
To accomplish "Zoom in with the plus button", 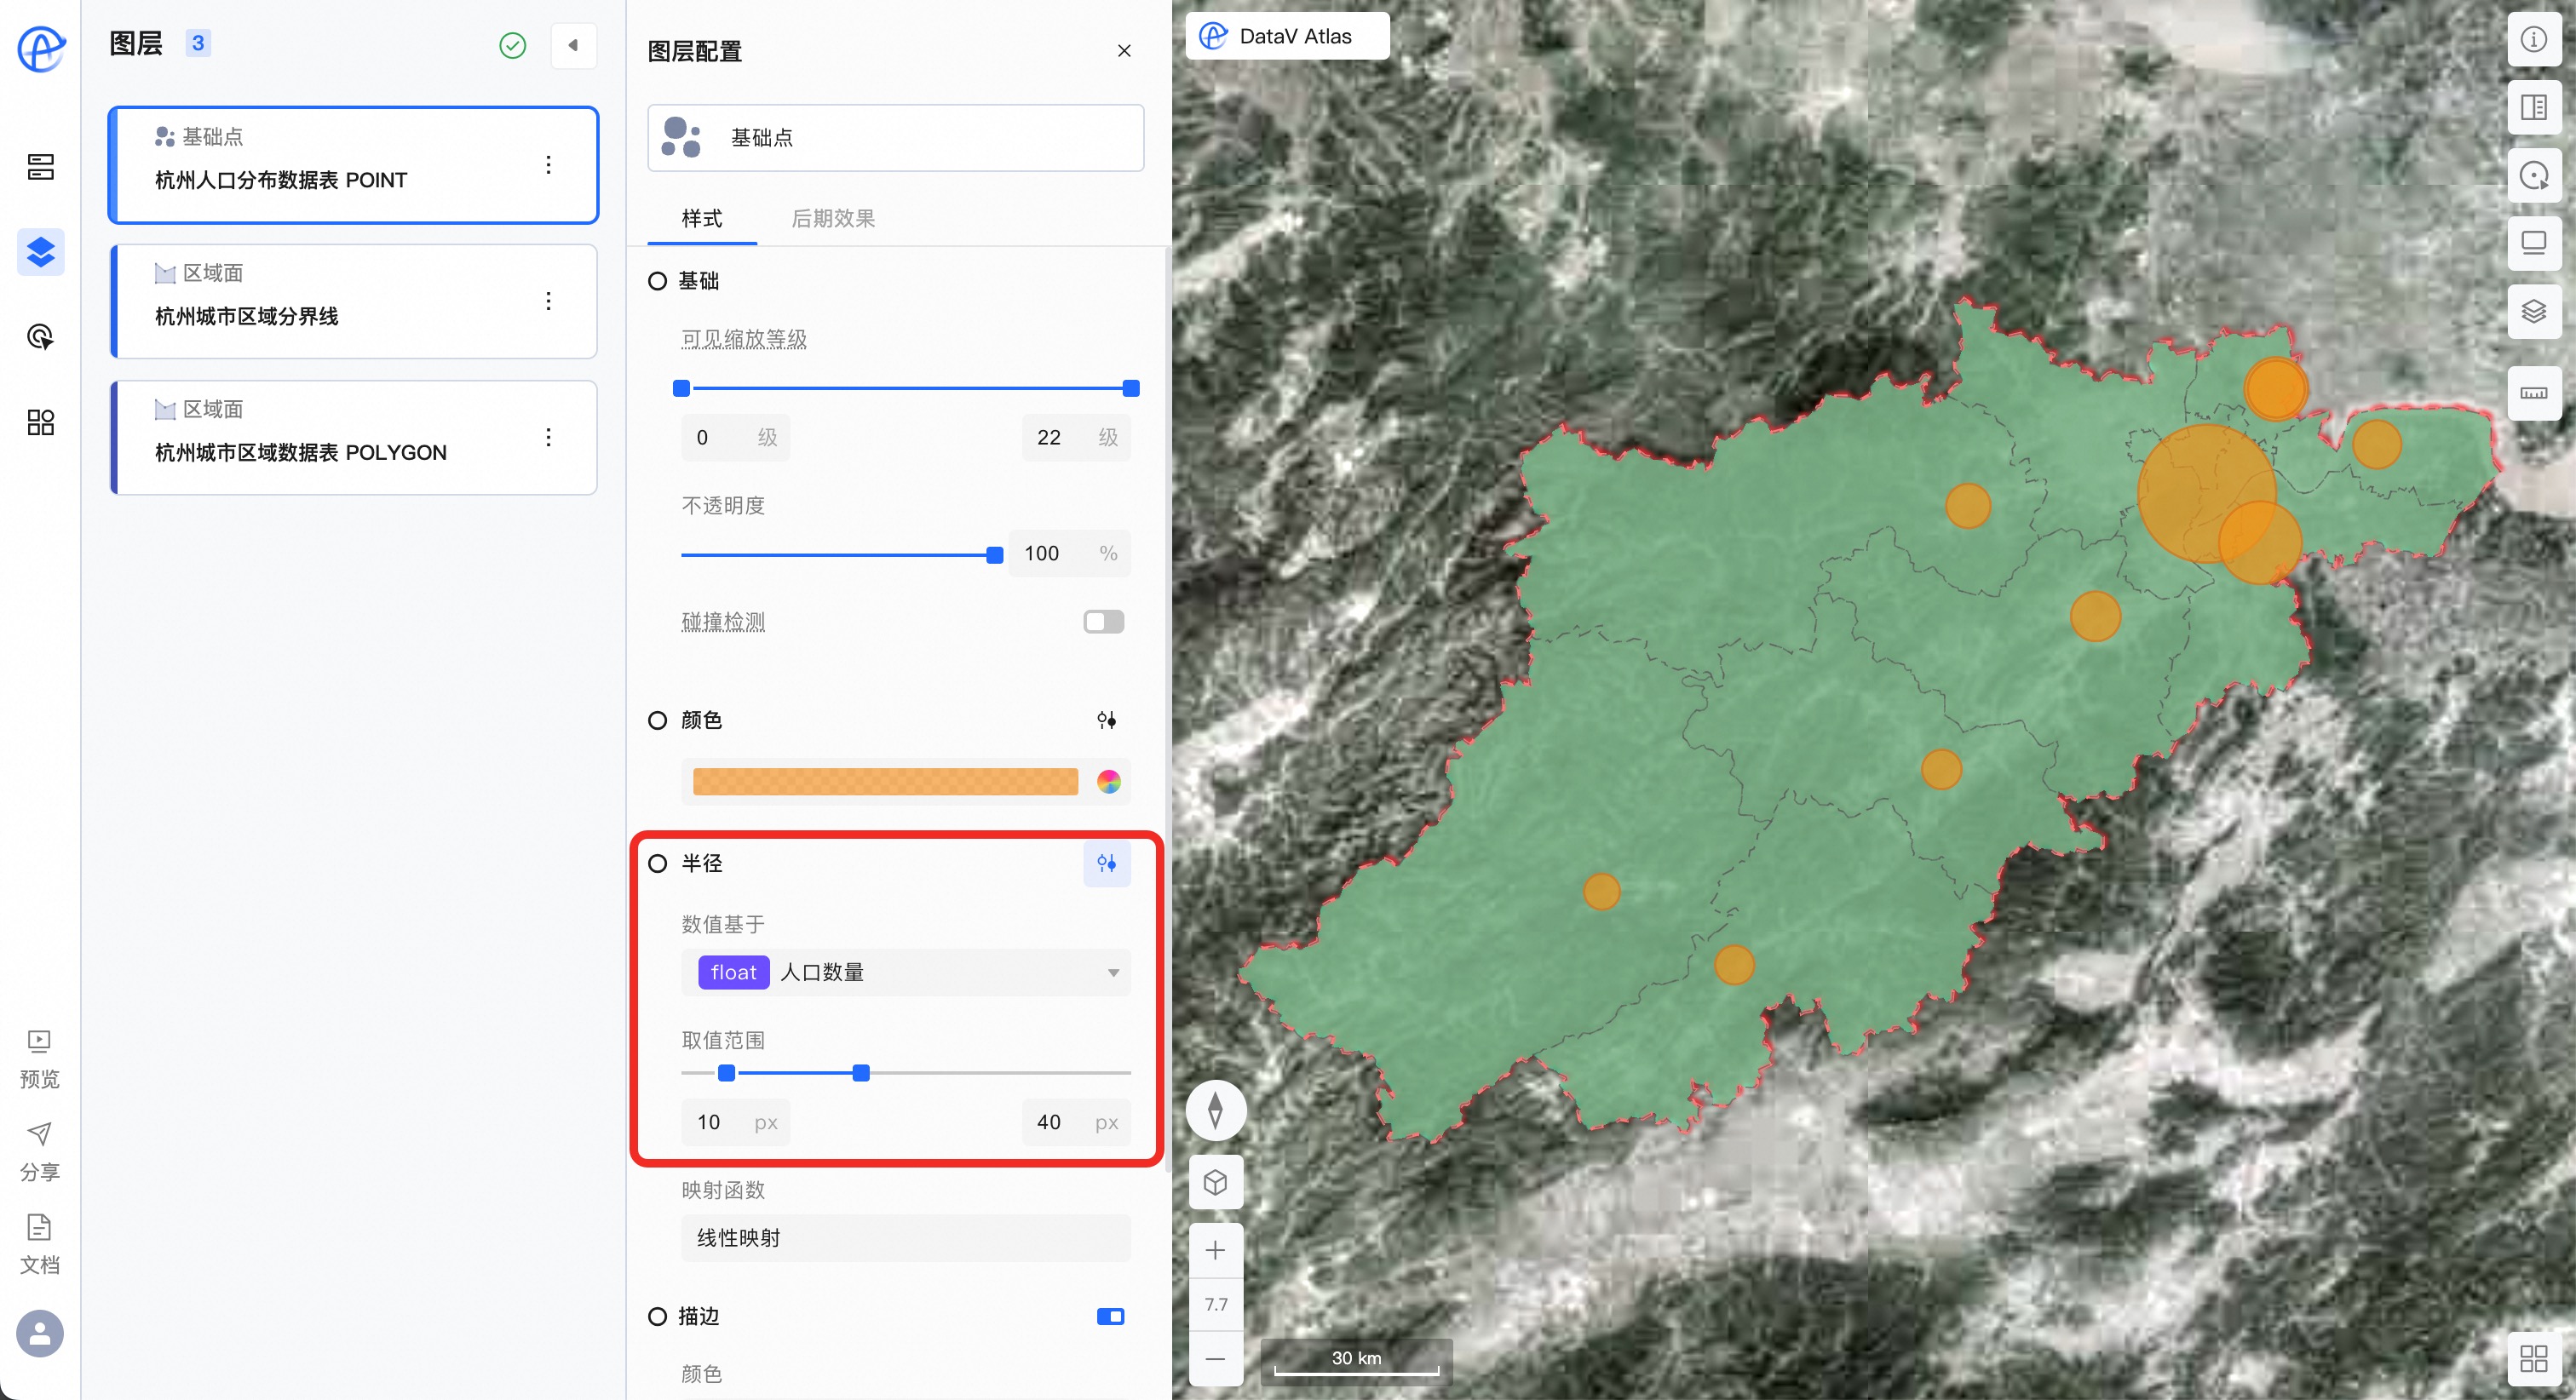I will (1215, 1250).
